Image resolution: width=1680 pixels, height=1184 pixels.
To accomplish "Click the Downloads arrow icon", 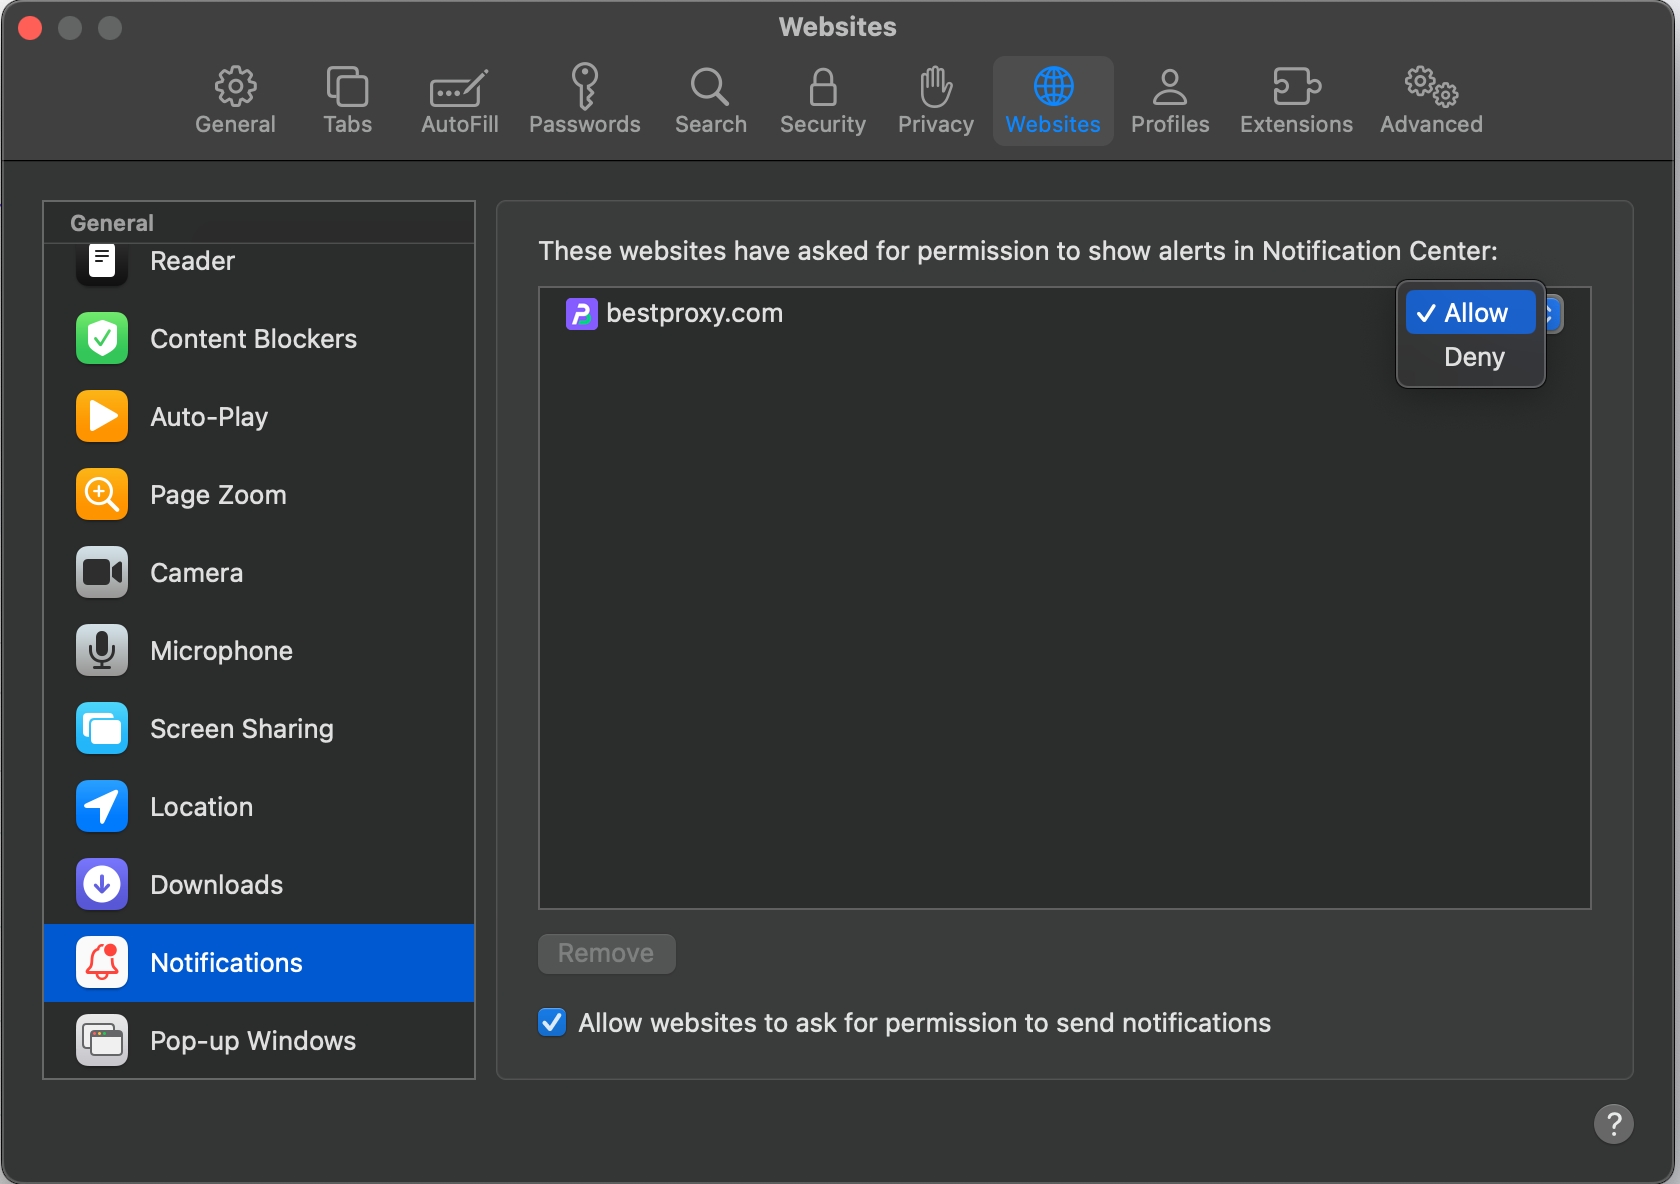I will coord(102,885).
